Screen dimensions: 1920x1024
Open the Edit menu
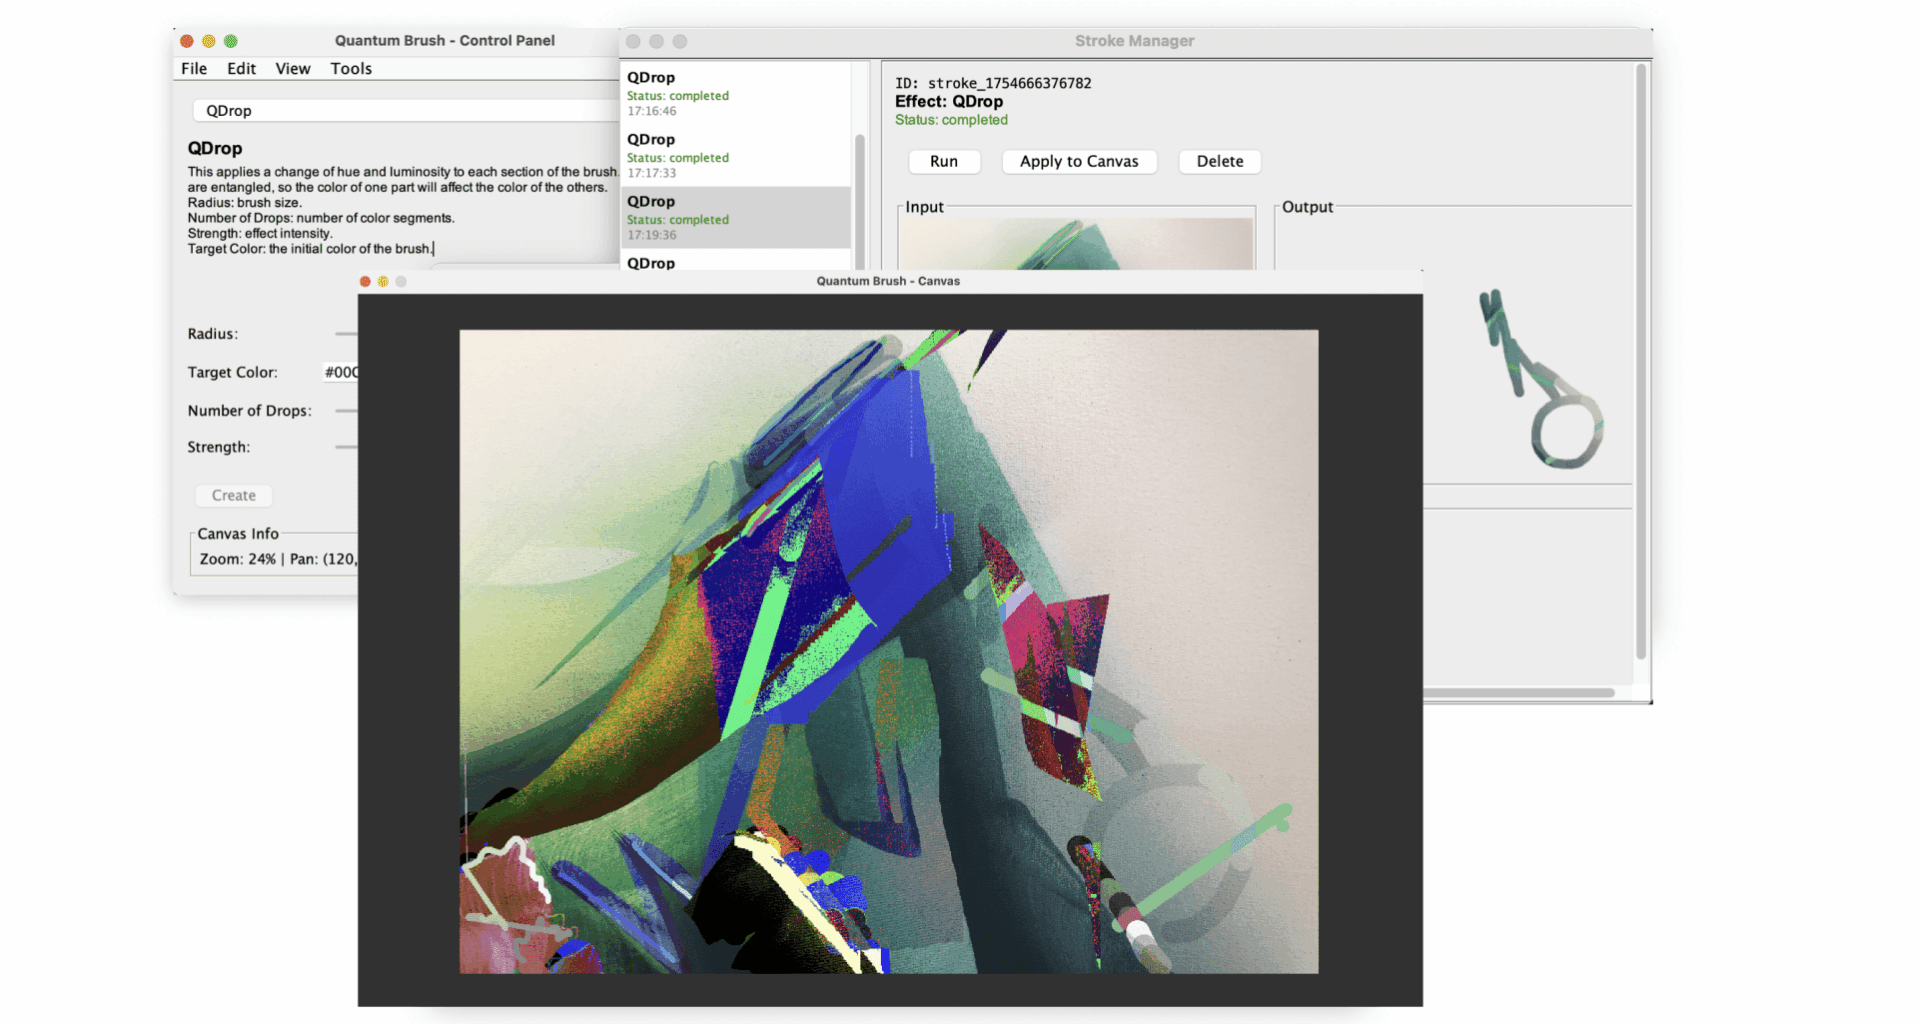[x=241, y=69]
